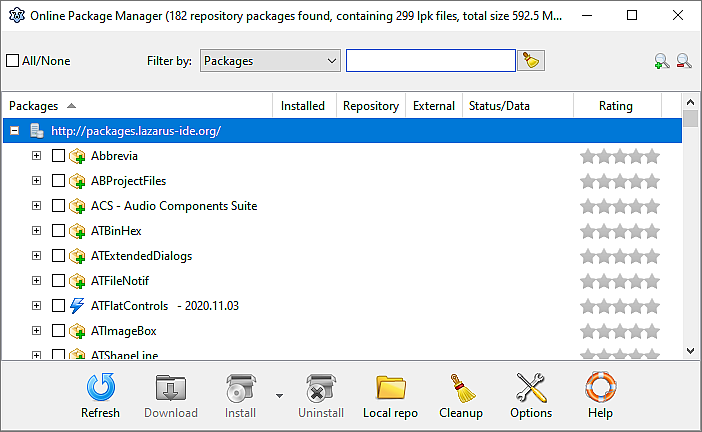Click the Status/Data column header
Viewport: 702px width, 432px height.
(498, 106)
